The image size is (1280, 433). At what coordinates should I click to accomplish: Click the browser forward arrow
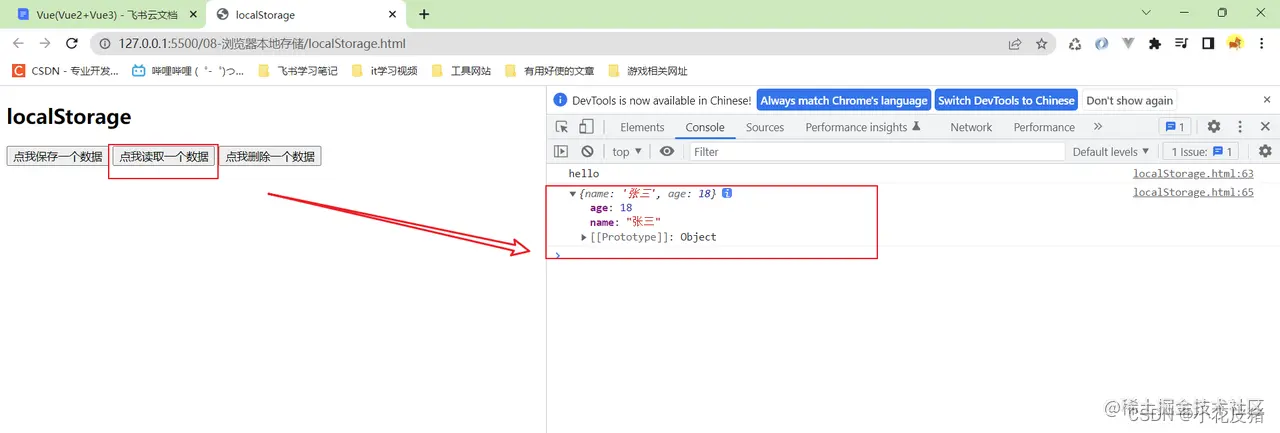pyautogui.click(x=45, y=44)
